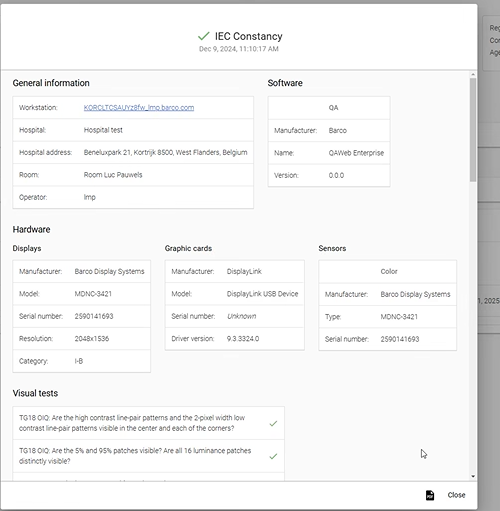Select the date 'Dec 9, 2024, 11:10:17 AM'
500x511 pixels.
point(239,49)
